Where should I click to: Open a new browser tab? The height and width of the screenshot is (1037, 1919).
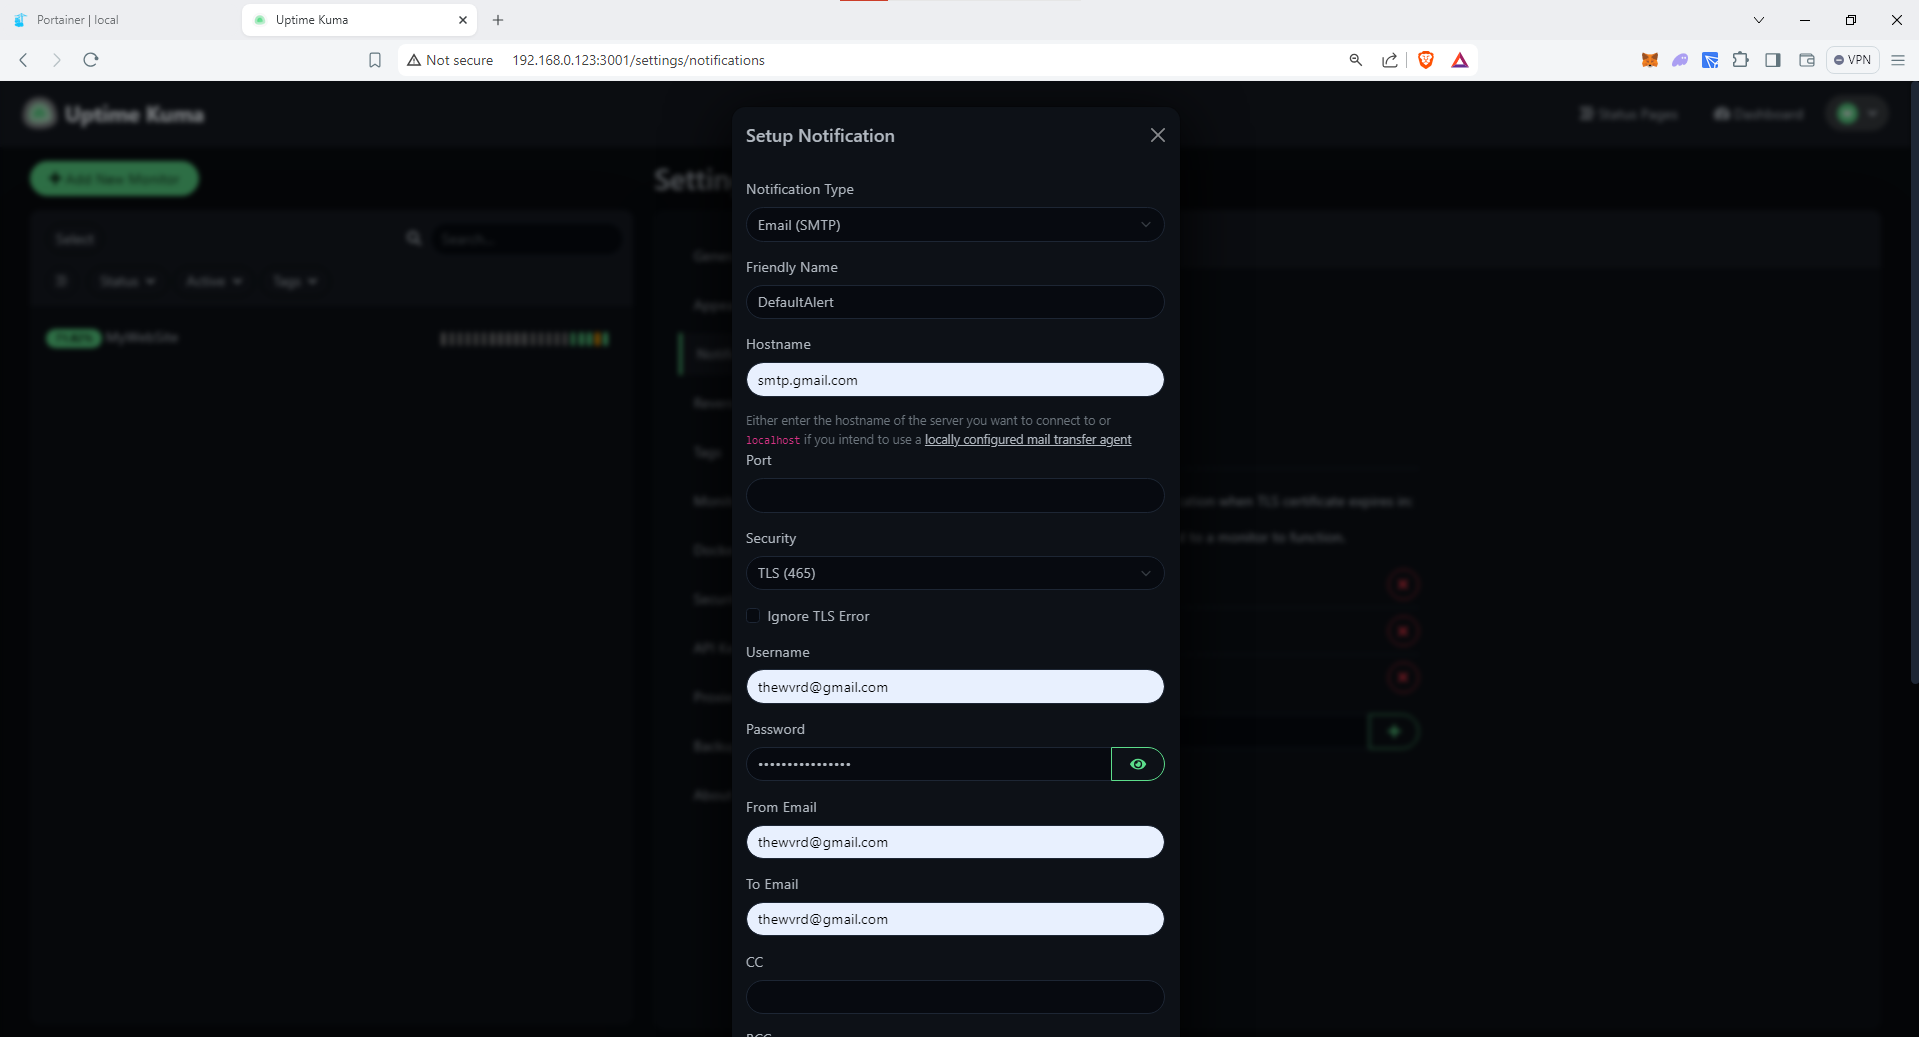pos(498,20)
